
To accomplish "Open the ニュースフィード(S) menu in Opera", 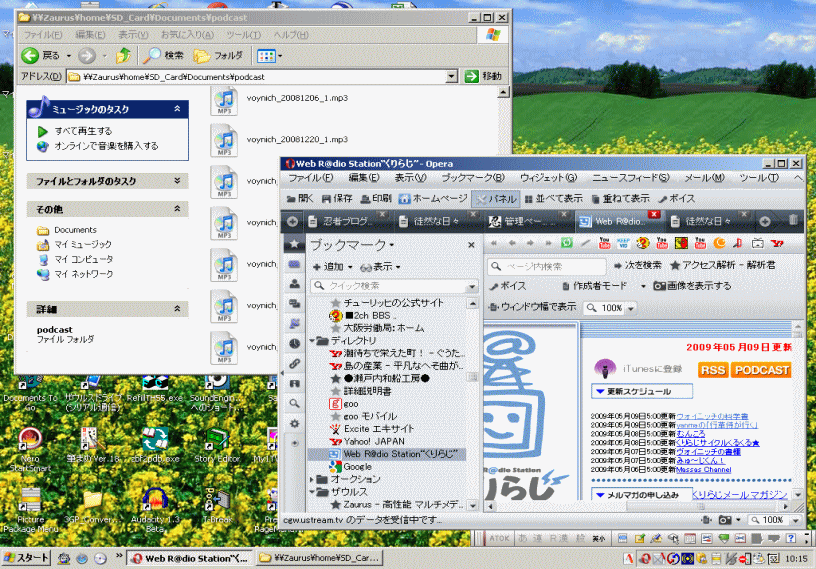I will click(631, 178).
